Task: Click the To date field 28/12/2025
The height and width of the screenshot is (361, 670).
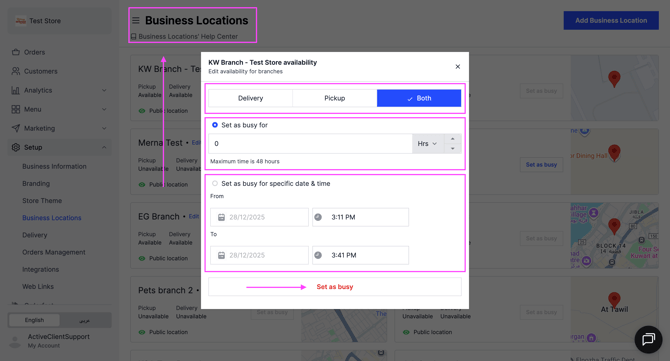Action: [x=259, y=255]
